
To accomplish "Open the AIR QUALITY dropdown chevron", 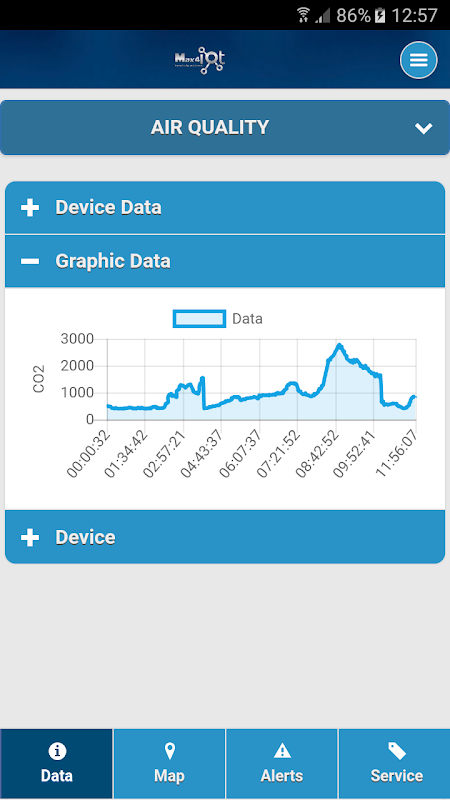I will tap(423, 128).
